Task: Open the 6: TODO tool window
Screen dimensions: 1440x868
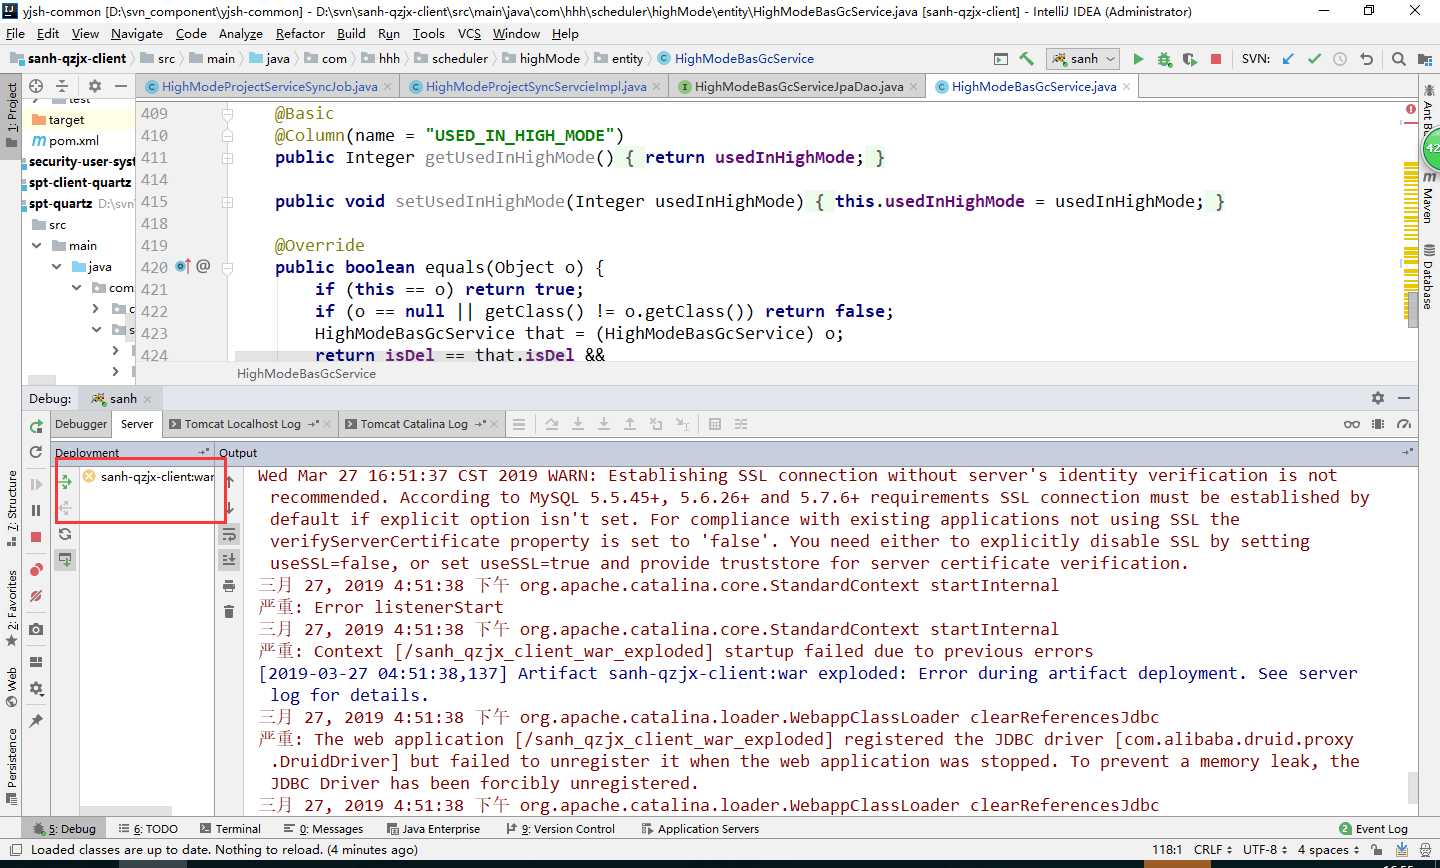Action: coord(148,829)
